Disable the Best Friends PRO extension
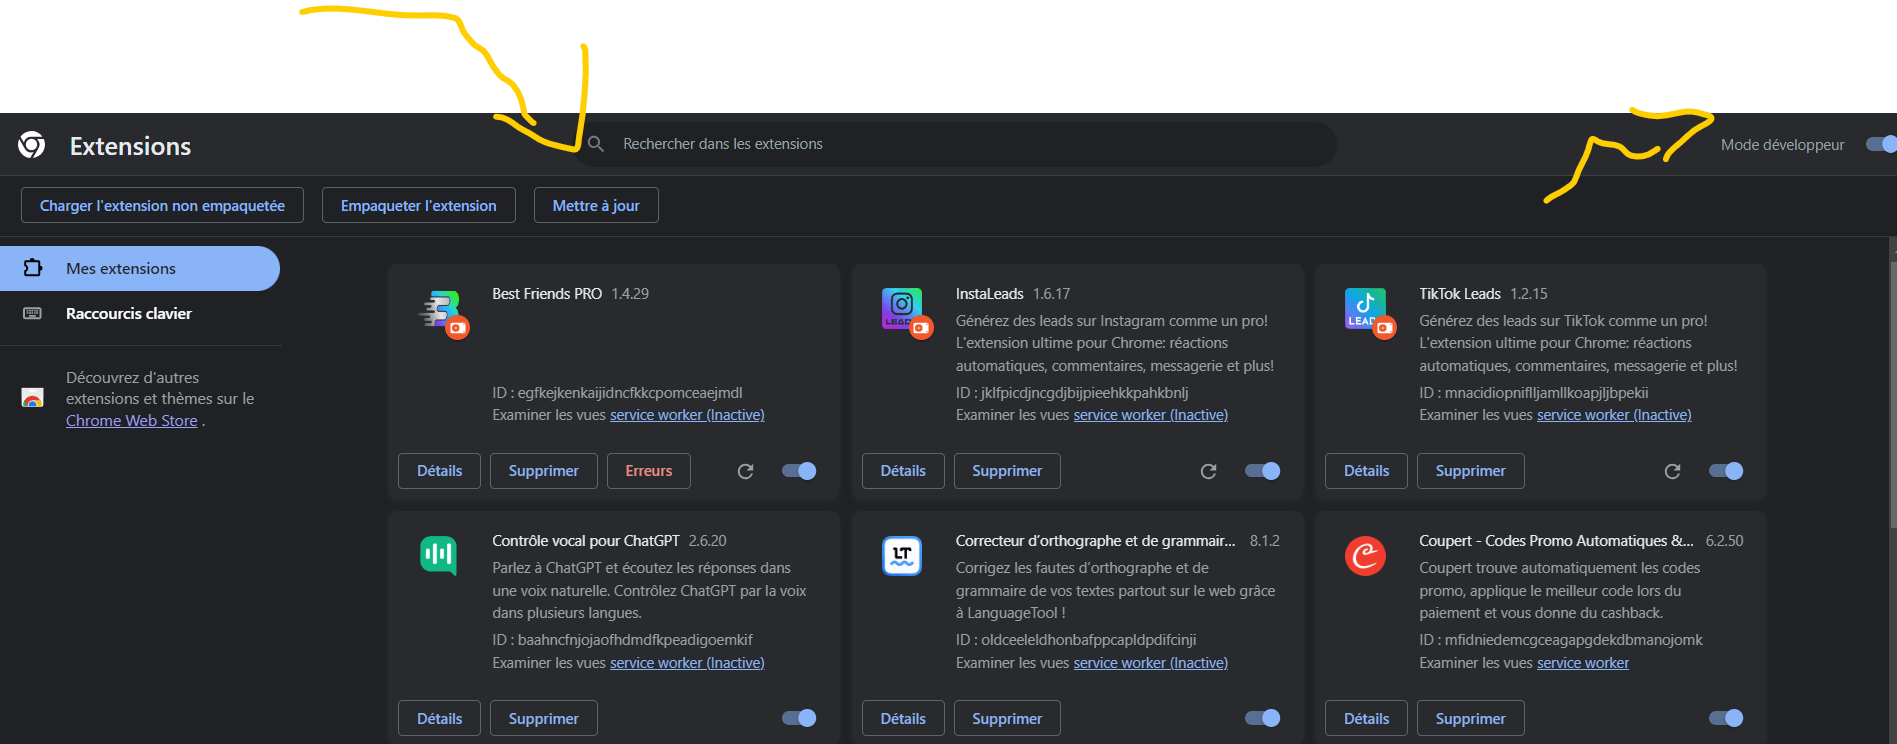 [799, 471]
